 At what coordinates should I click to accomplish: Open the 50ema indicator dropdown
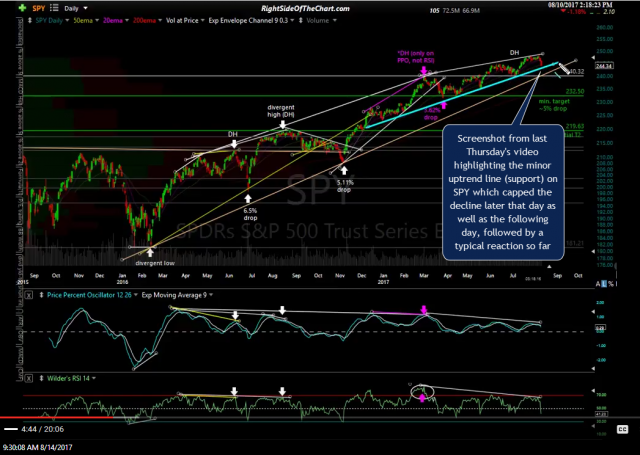[97, 20]
